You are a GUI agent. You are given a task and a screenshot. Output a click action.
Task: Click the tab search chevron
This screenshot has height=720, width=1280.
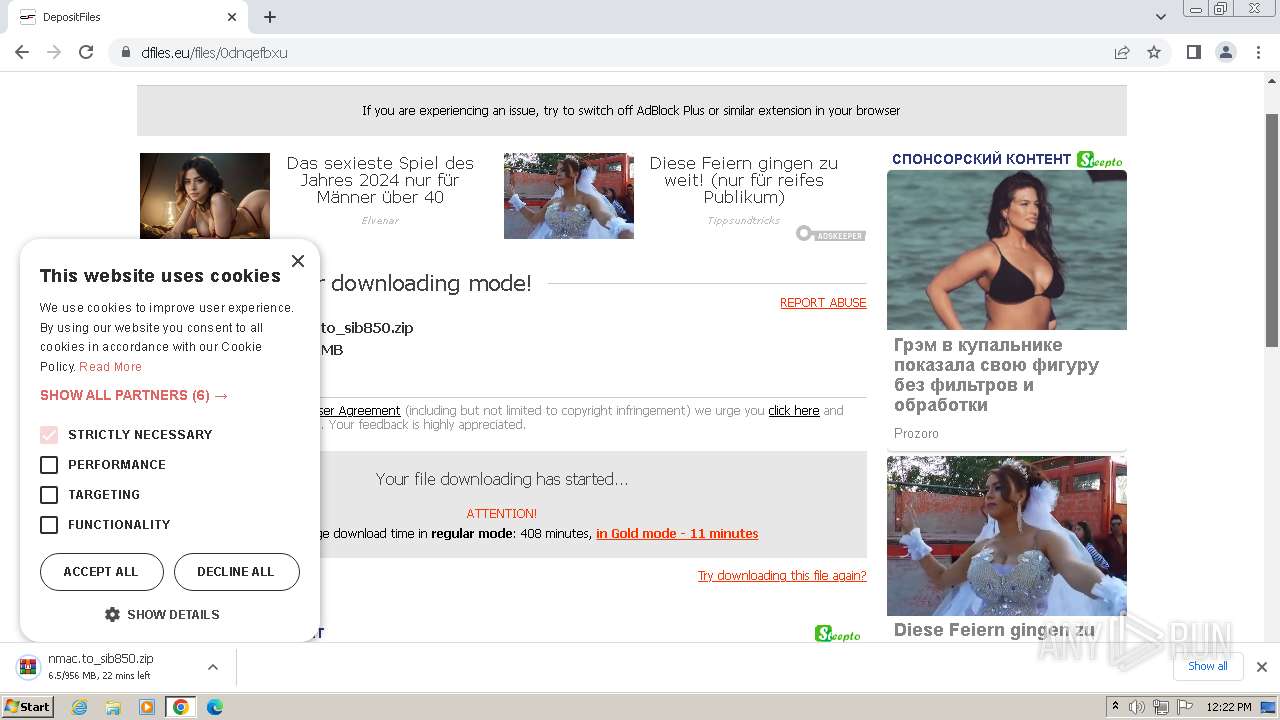click(1160, 17)
